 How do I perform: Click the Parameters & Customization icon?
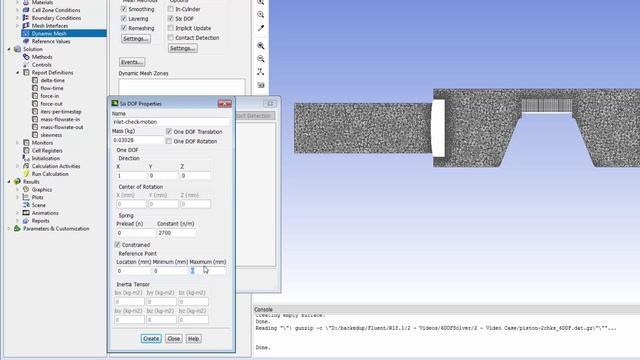click(17, 228)
